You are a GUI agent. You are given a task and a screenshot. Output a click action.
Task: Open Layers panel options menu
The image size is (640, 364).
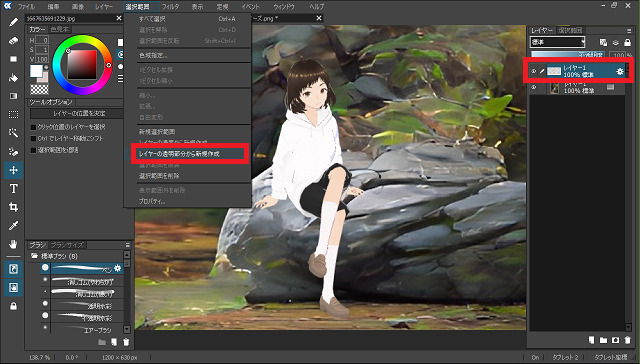(629, 31)
